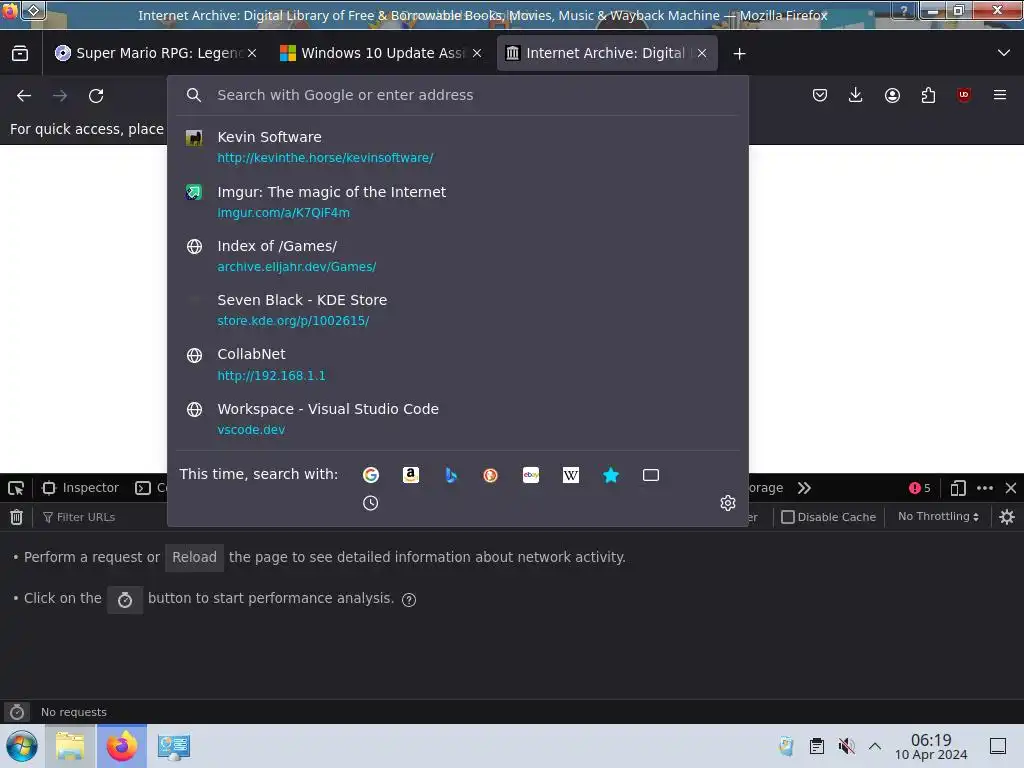The image size is (1024, 768).
Task: Close the developer tools panel
Action: pyautogui.click(x=1011, y=488)
